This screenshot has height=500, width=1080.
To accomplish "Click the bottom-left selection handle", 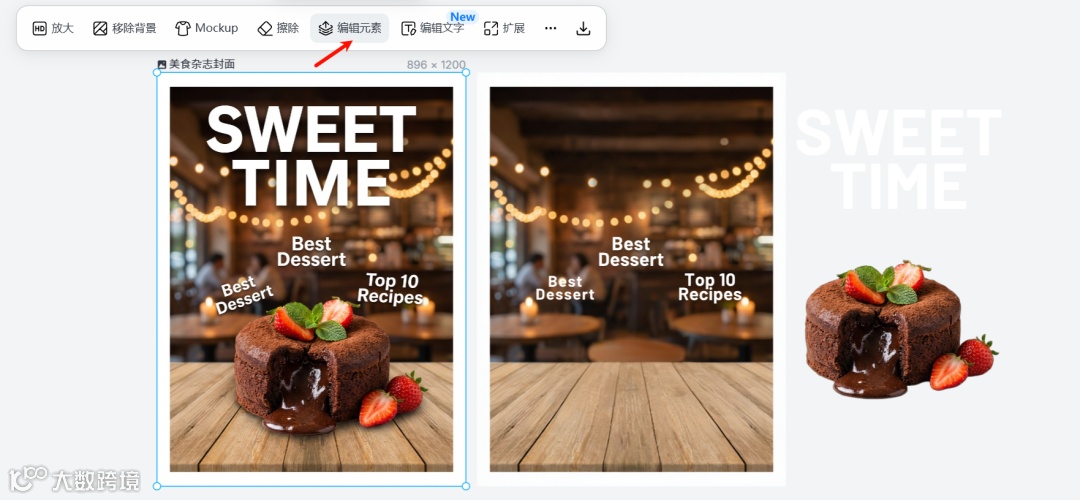I will (157, 486).
